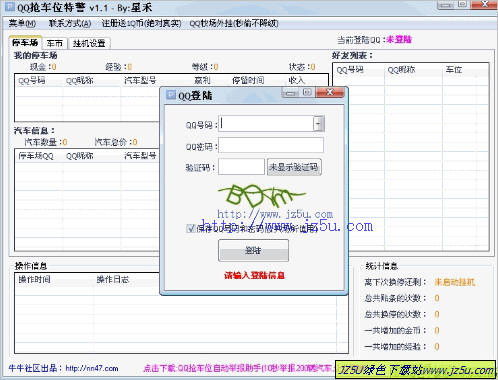The image size is (498, 380).
Task: Focus the 验证码 input field
Action: point(241,167)
